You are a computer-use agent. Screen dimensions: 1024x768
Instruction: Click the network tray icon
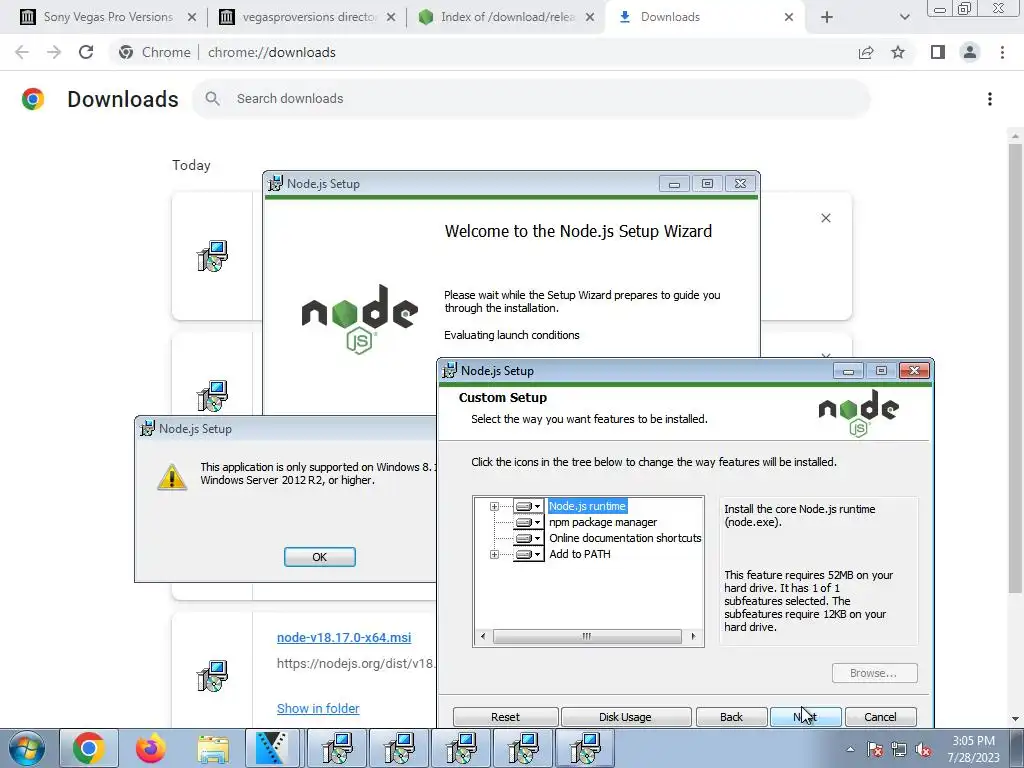[899, 749]
